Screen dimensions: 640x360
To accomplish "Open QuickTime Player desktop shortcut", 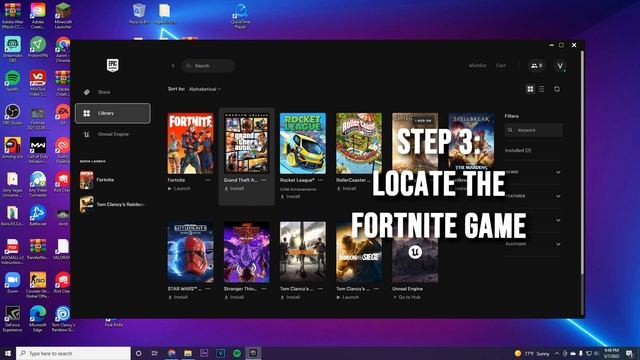I will [x=240, y=16].
